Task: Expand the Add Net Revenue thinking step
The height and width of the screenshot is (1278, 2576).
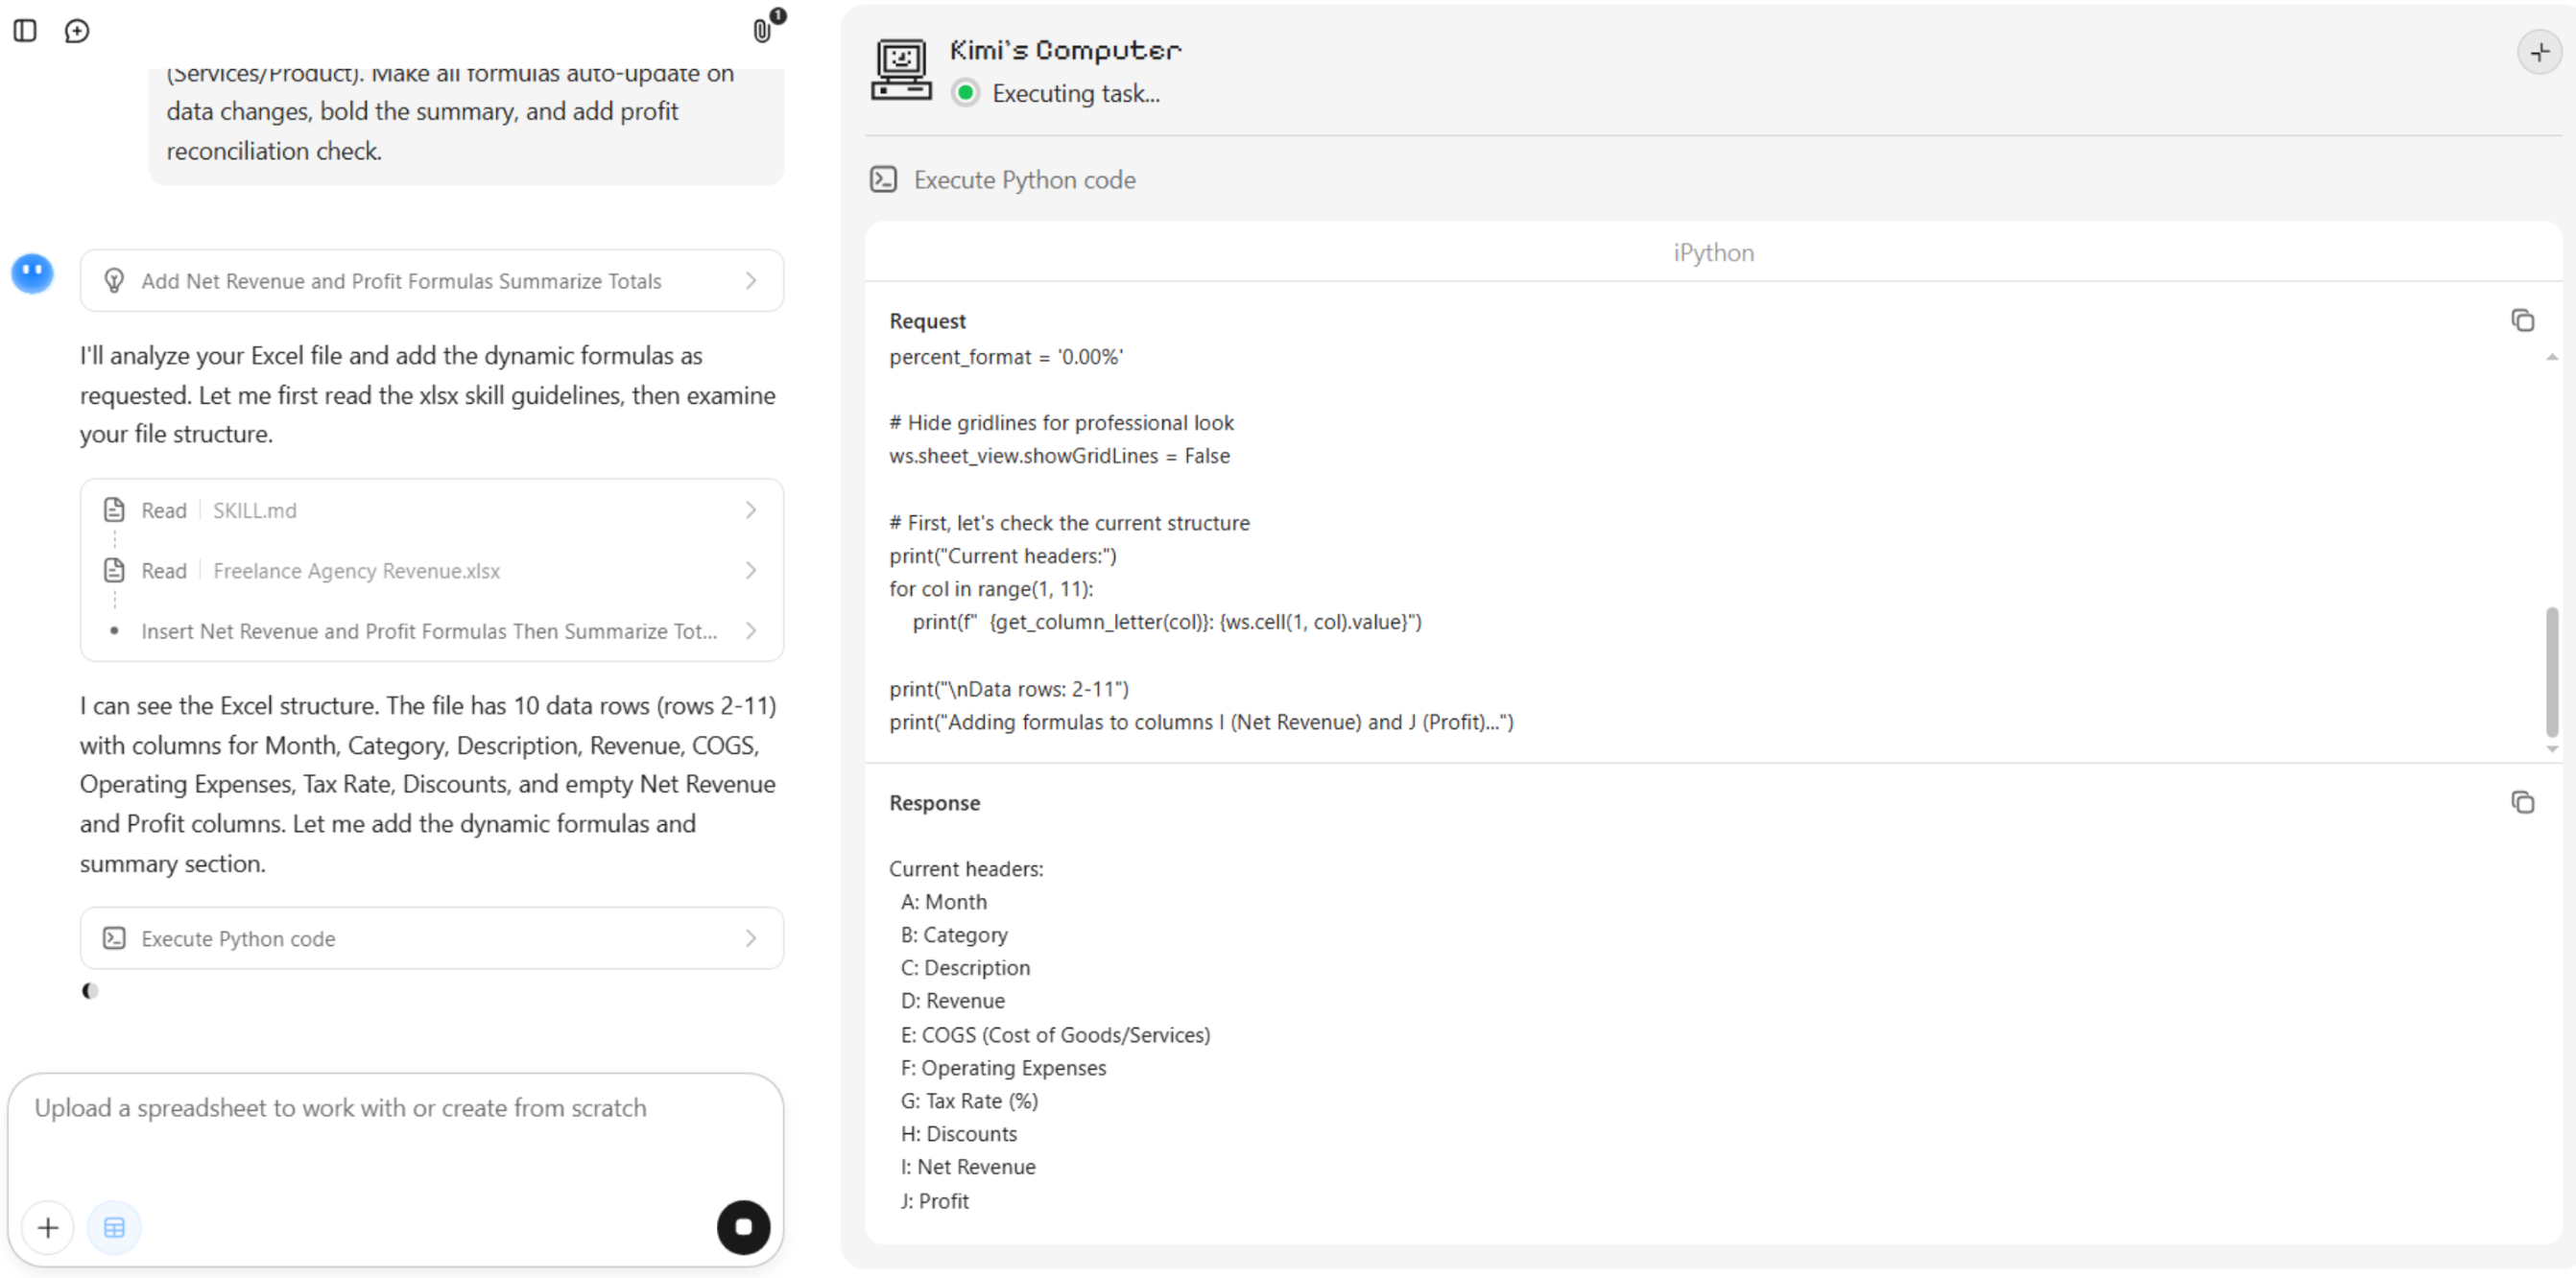Action: tap(432, 281)
